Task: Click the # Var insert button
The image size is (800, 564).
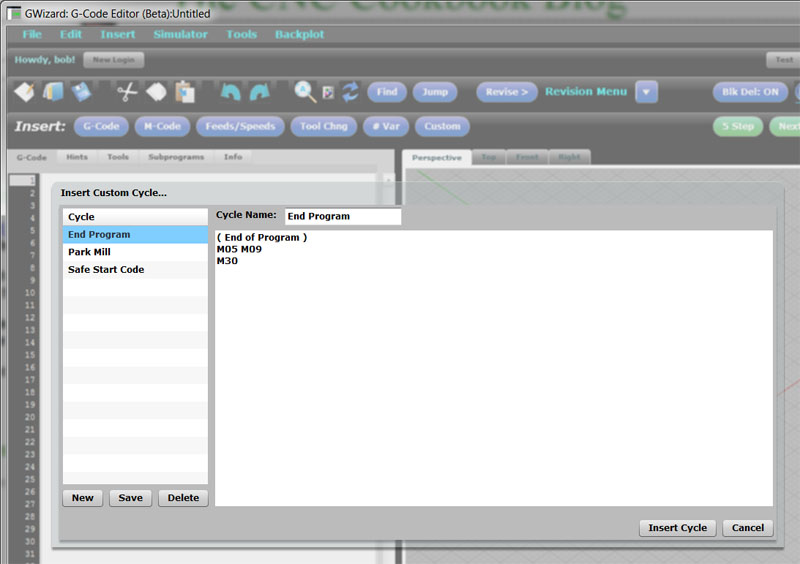Action: click(386, 126)
